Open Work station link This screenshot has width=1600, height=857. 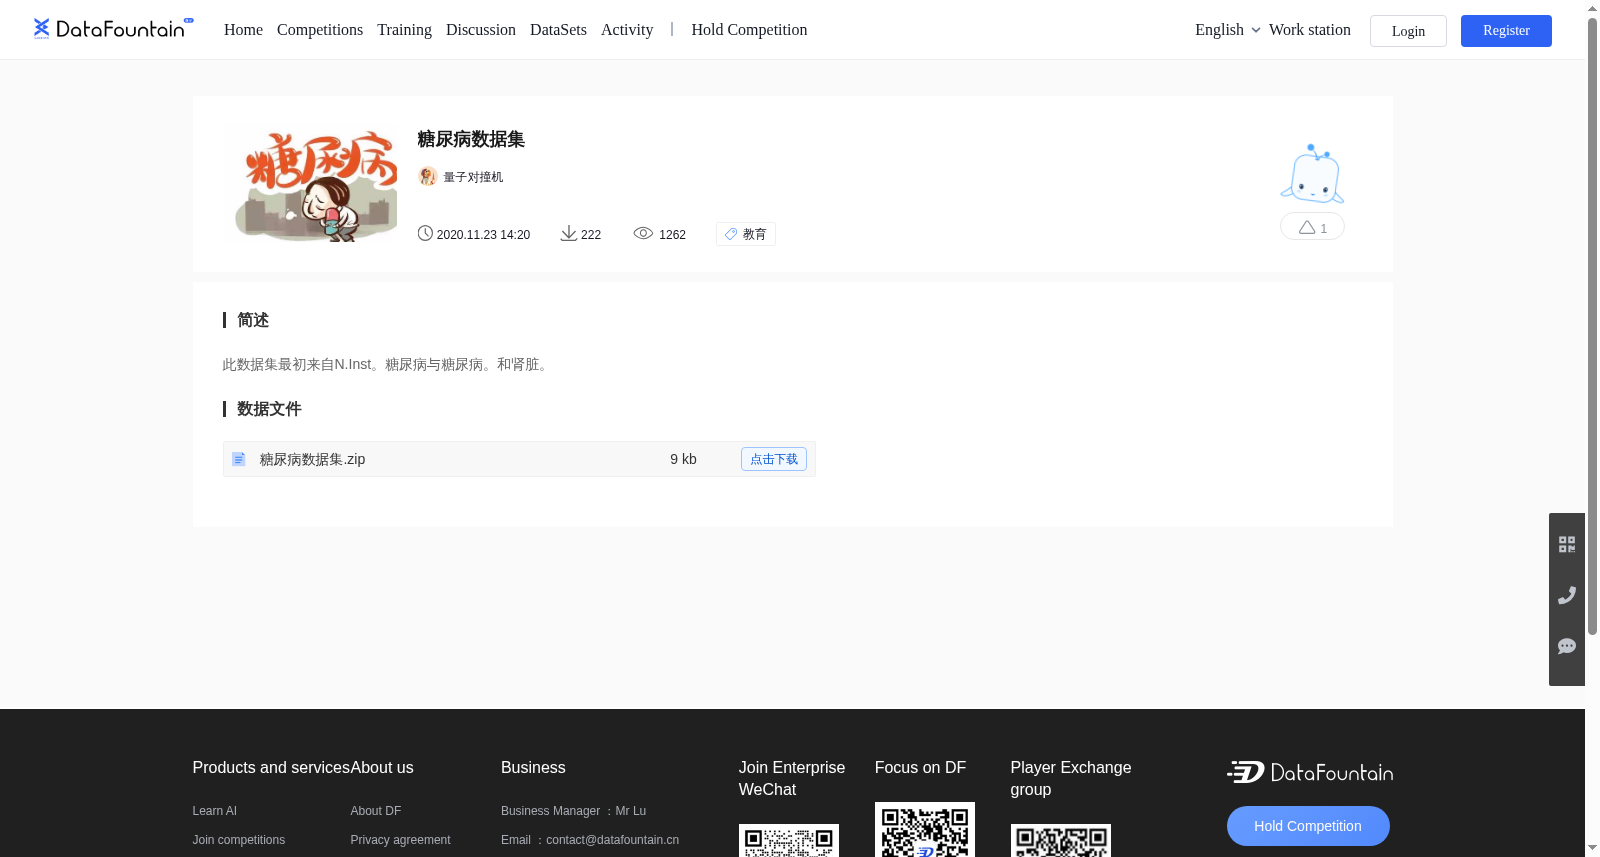pos(1309,30)
